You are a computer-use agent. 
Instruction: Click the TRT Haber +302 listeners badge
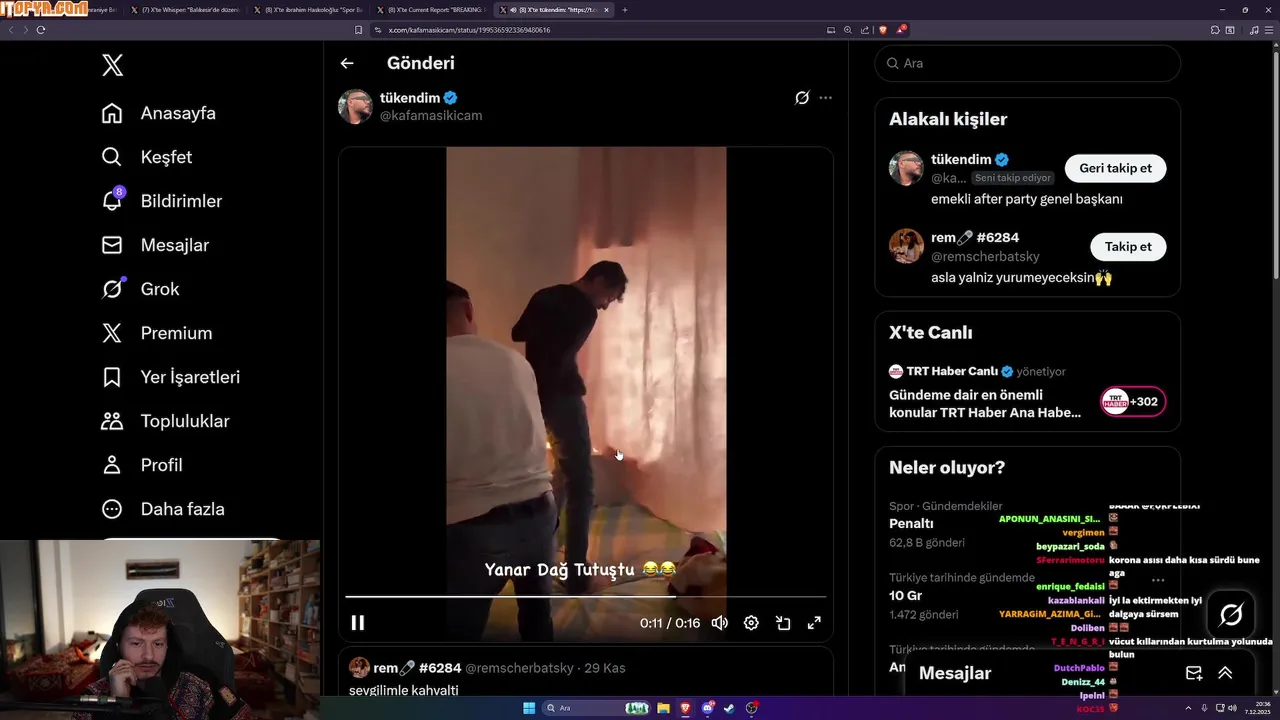tap(1133, 402)
